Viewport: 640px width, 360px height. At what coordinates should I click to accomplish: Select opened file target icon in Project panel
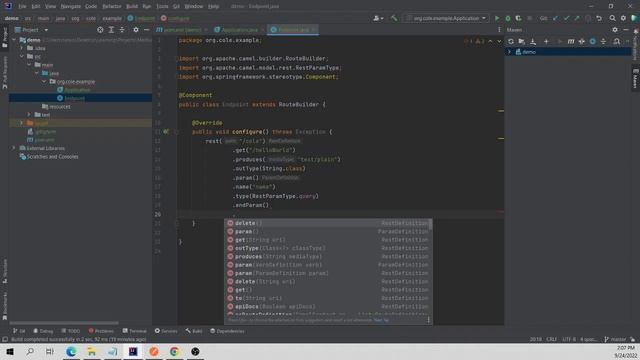[100, 30]
